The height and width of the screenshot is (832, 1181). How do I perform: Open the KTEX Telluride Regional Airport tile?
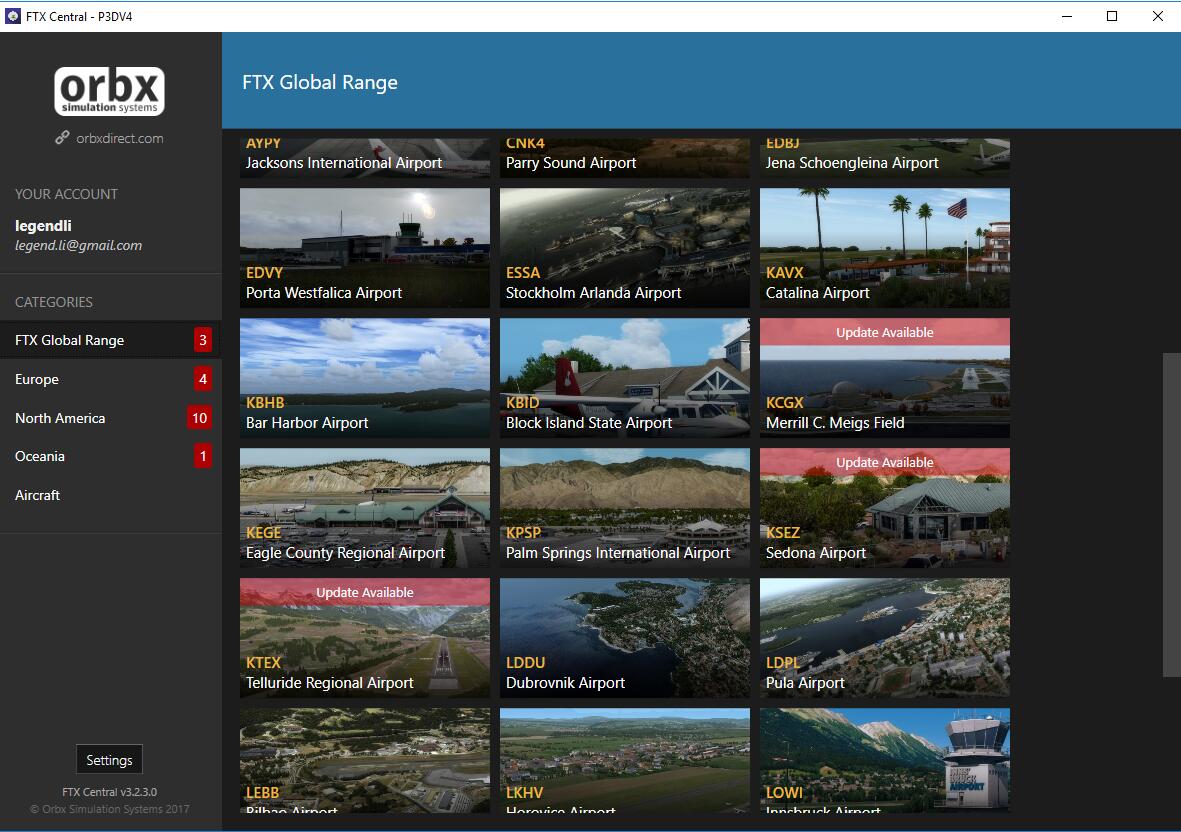(x=364, y=638)
